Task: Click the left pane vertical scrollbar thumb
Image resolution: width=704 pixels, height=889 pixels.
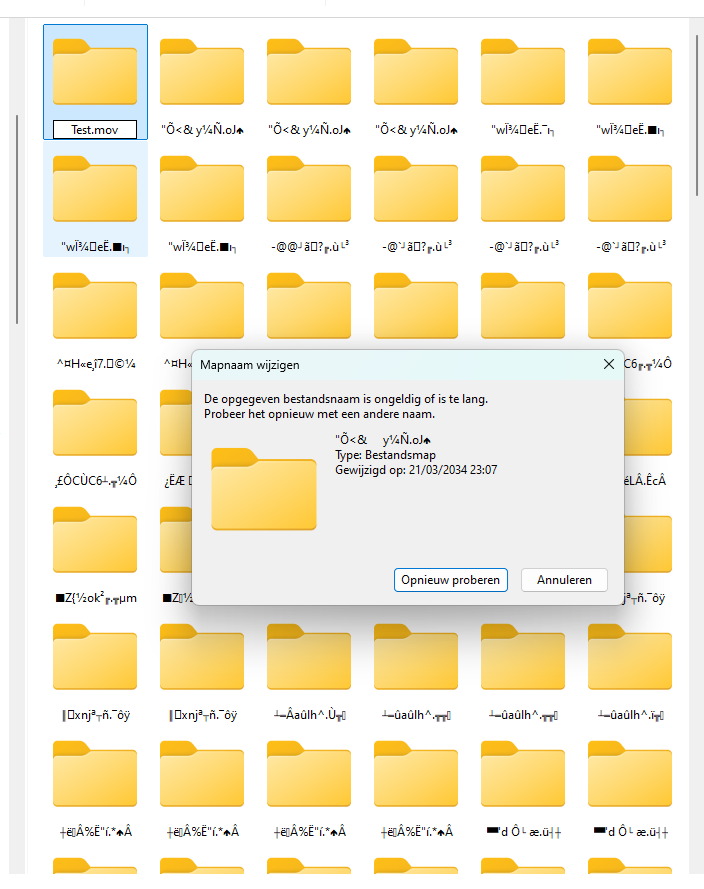Action: 17,220
